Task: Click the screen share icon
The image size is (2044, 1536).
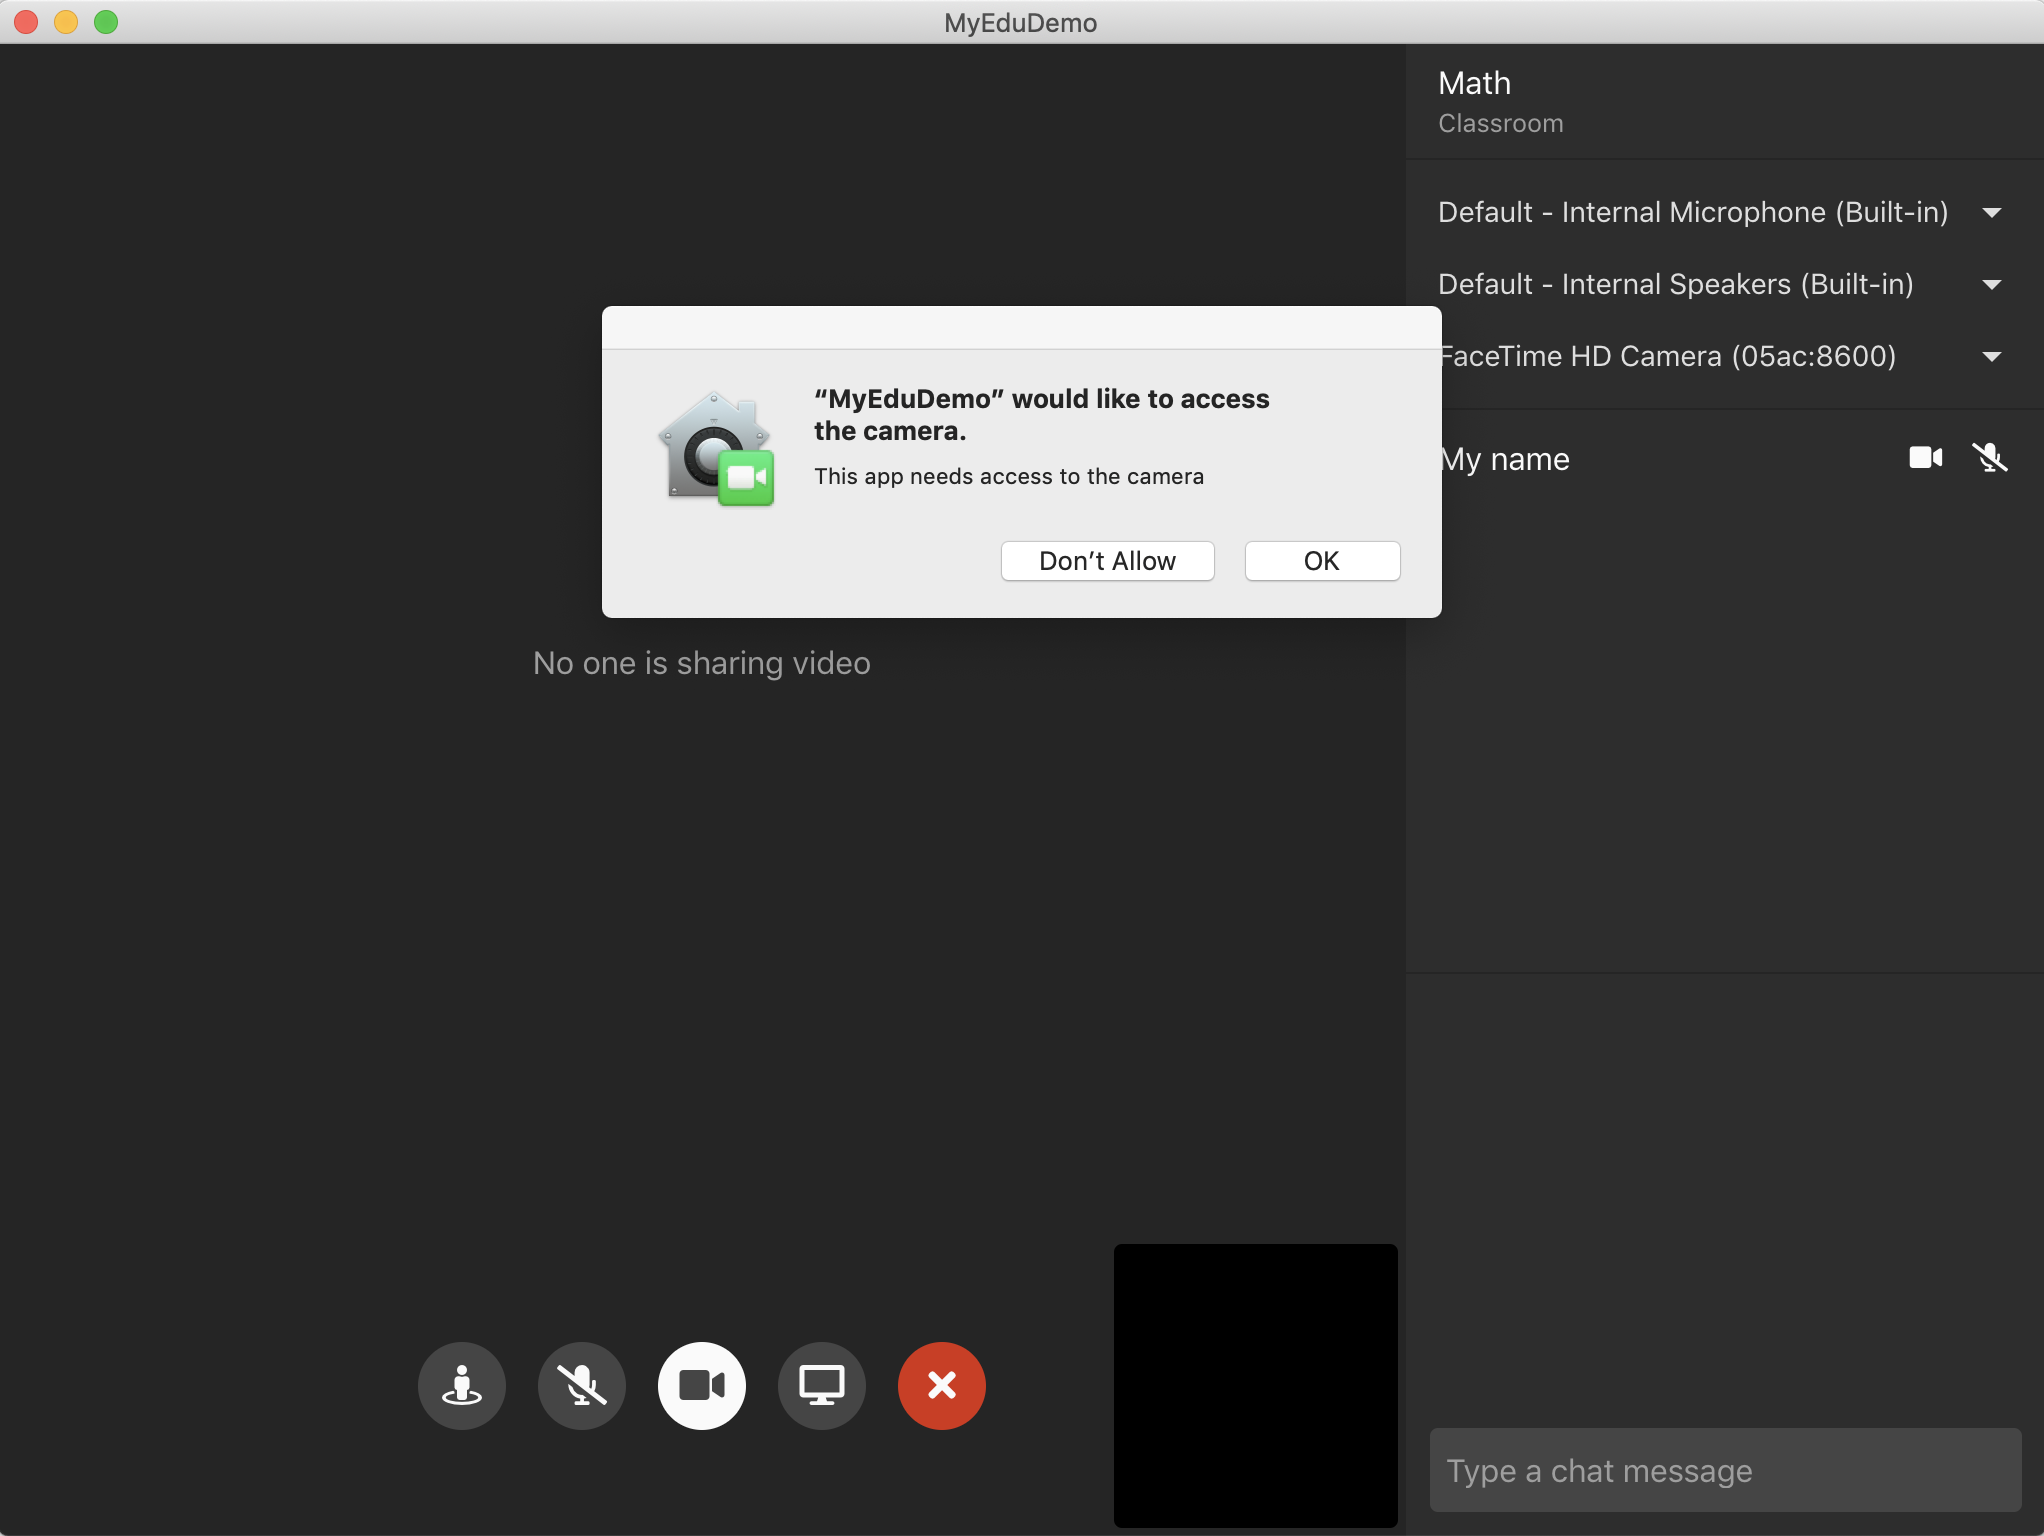Action: pyautogui.click(x=821, y=1384)
